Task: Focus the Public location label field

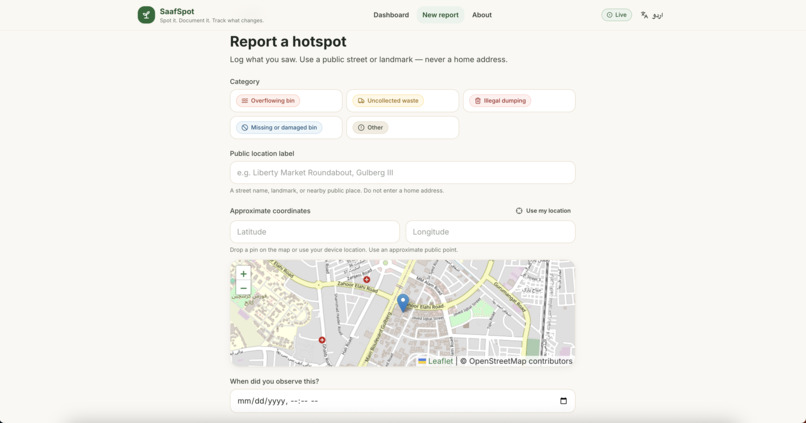Action: click(x=402, y=173)
